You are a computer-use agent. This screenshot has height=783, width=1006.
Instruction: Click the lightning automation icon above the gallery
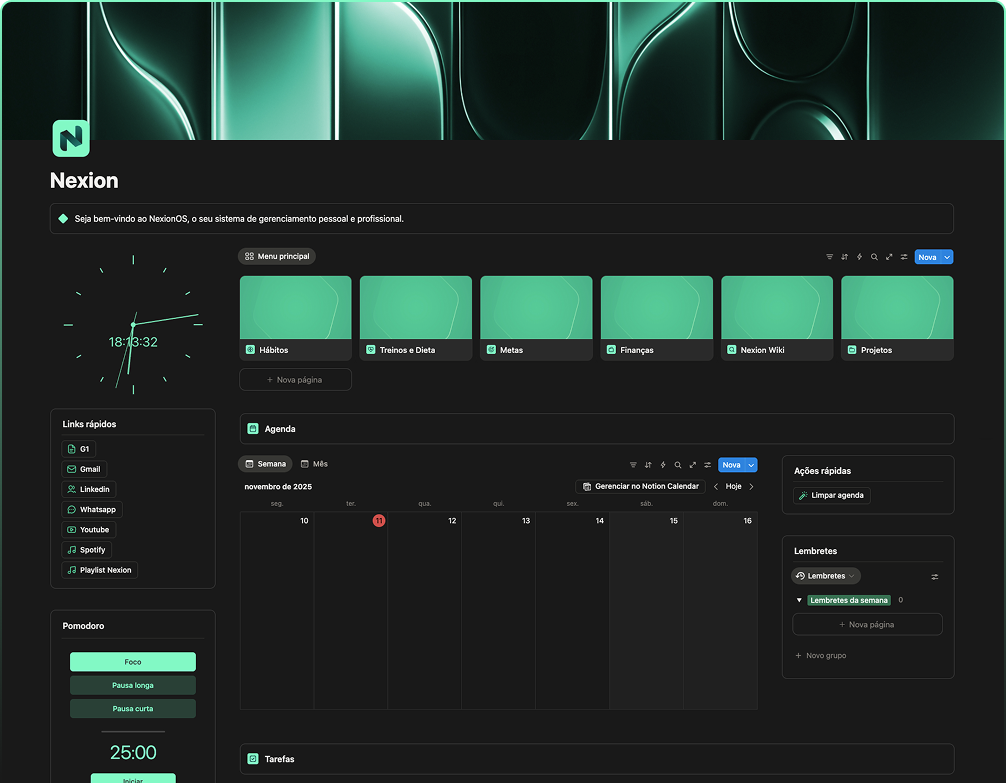coord(859,257)
